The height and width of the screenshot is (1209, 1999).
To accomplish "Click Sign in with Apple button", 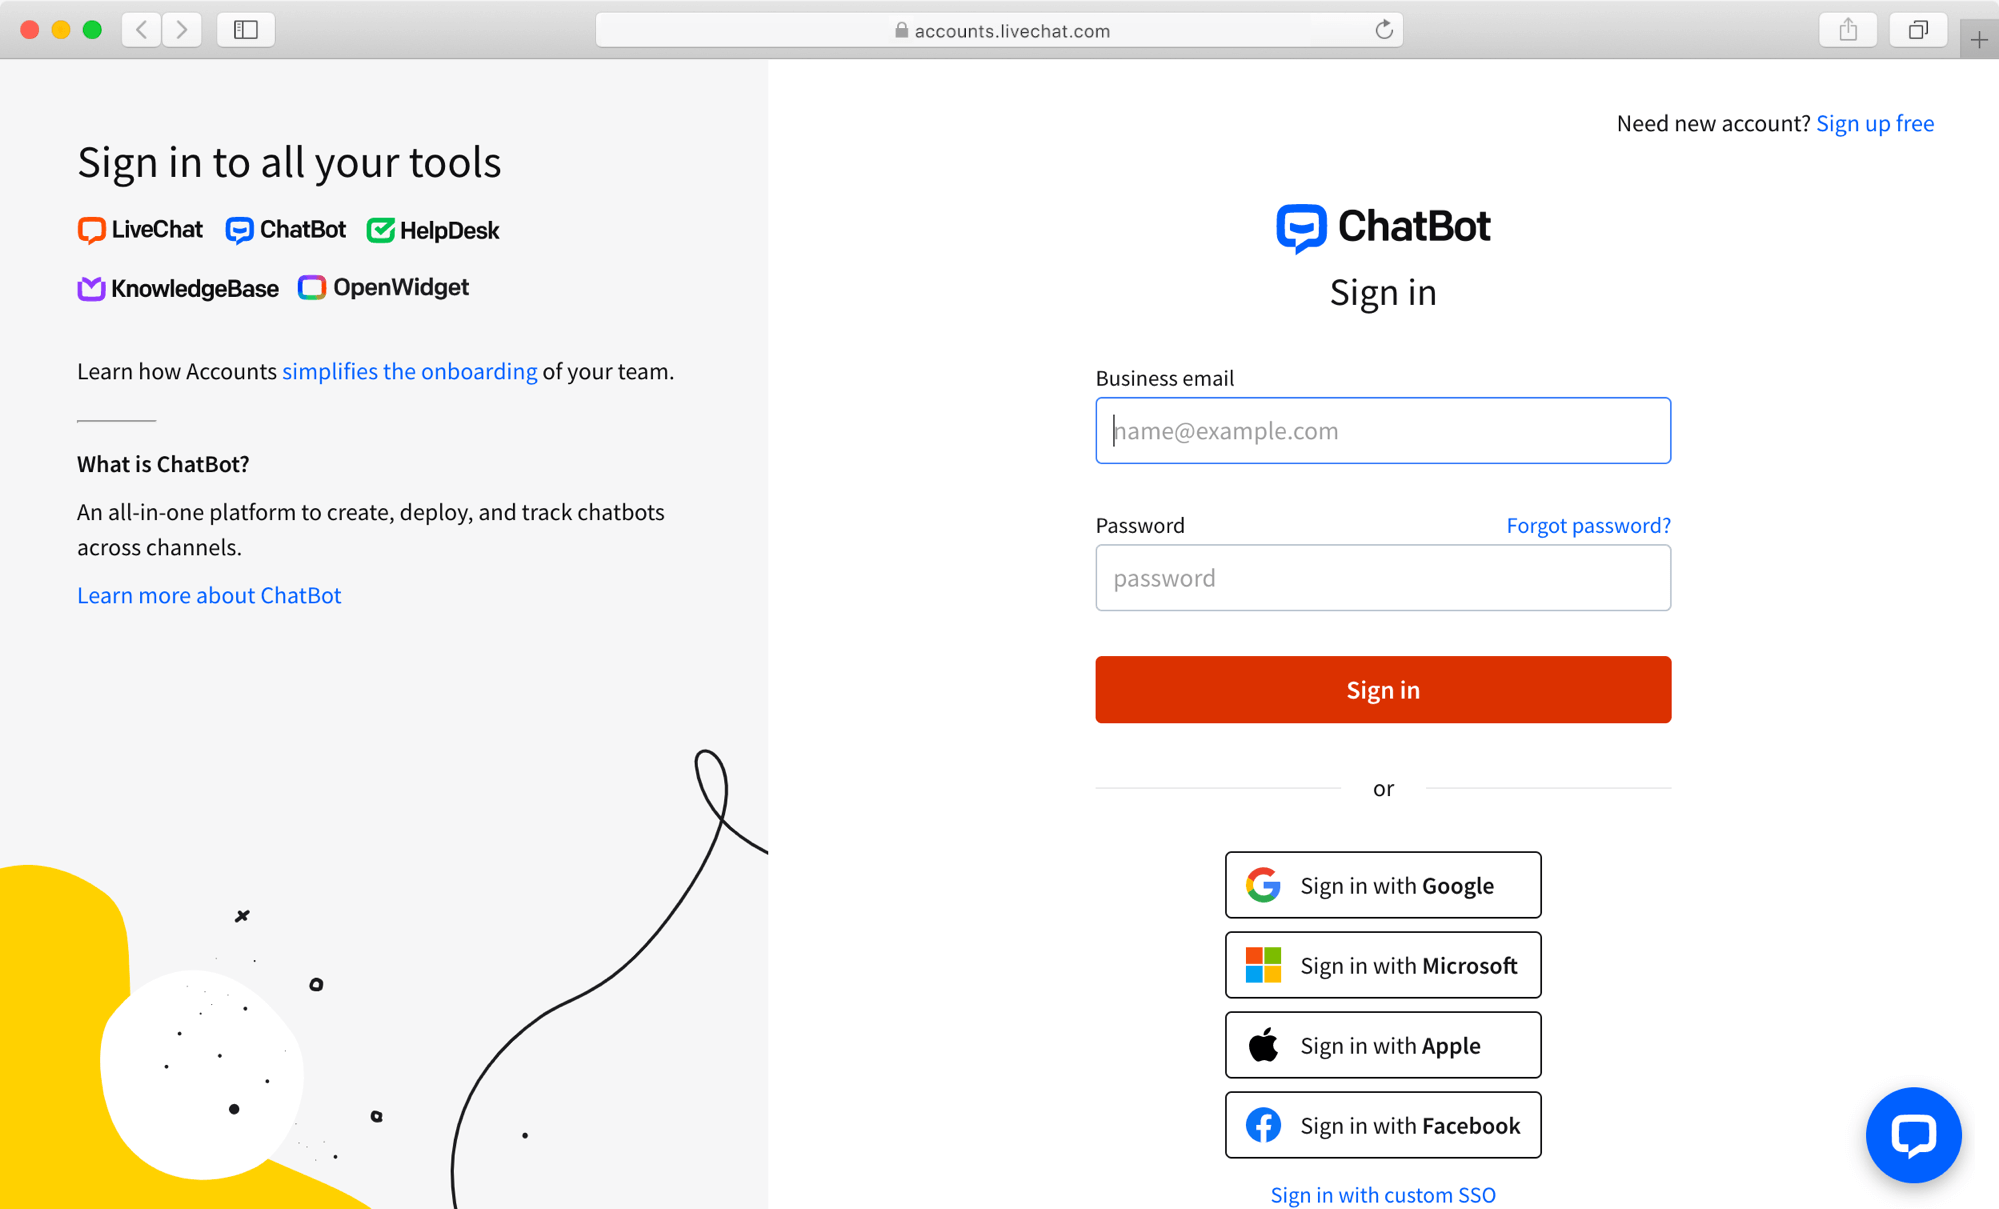I will (1384, 1045).
